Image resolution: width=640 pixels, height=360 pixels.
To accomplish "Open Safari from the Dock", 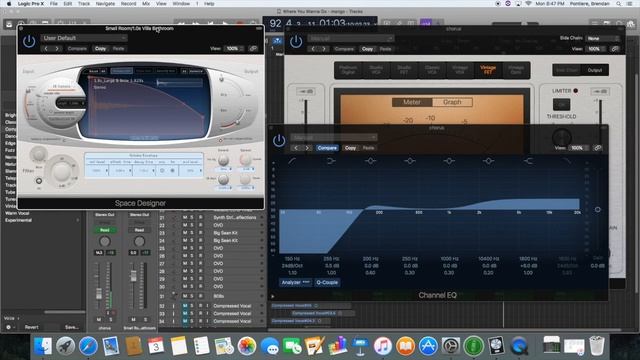I will click(x=88, y=347).
